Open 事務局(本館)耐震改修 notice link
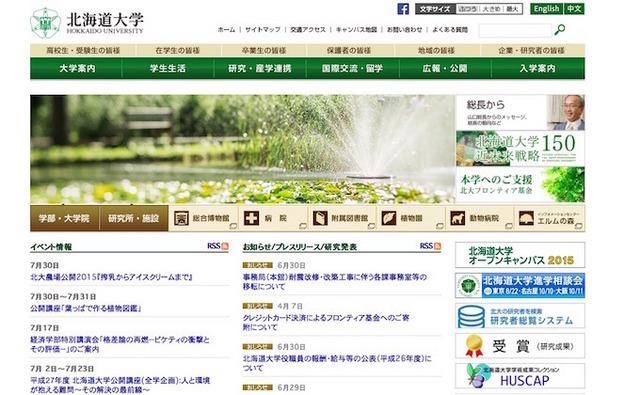Screen dimensions: 640x395 click(335, 282)
